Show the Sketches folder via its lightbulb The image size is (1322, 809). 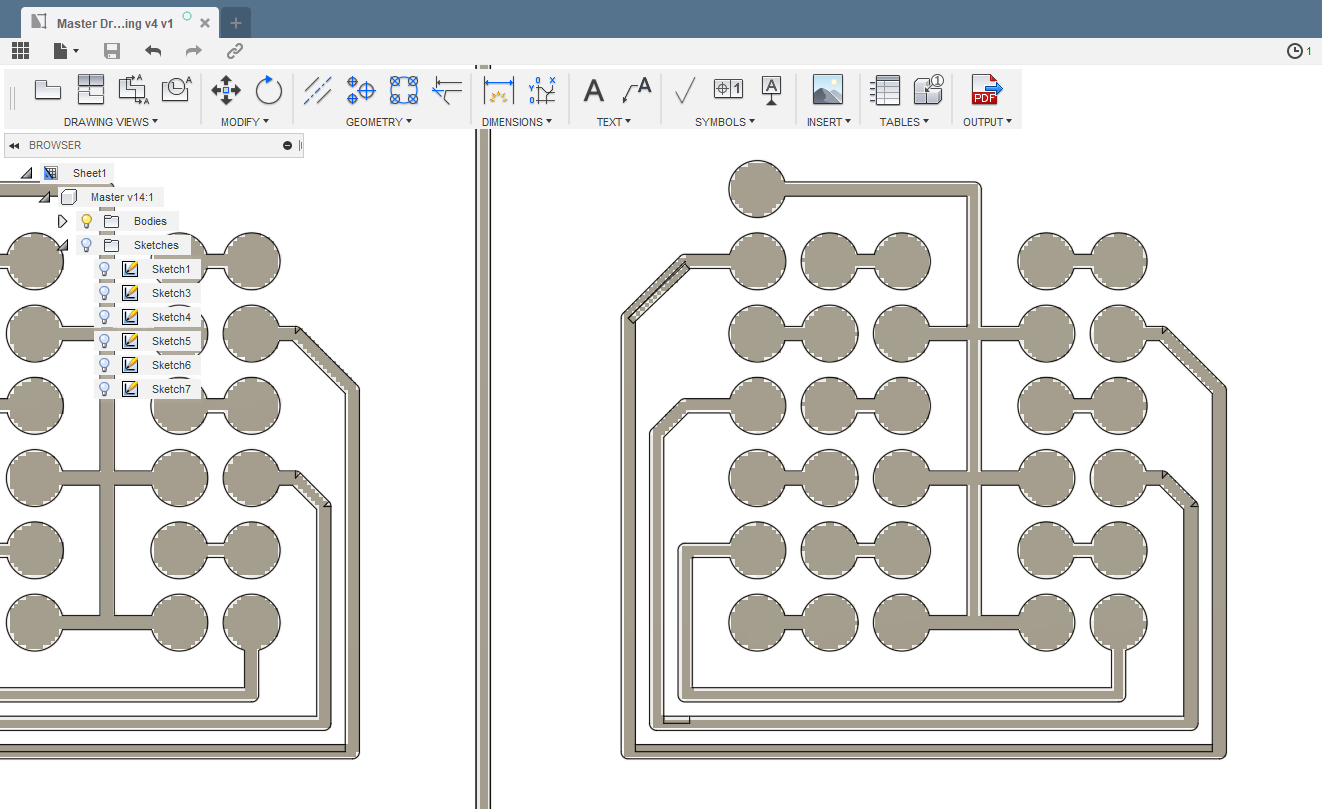(86, 245)
